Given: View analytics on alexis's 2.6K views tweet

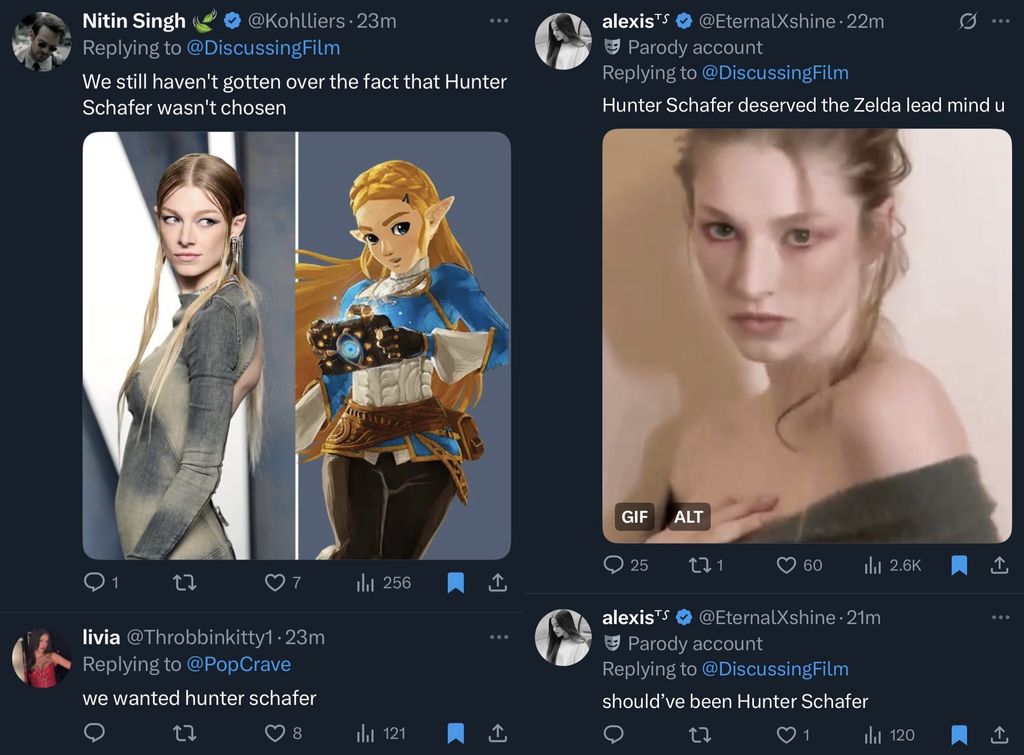Looking at the screenshot, I should (891, 565).
